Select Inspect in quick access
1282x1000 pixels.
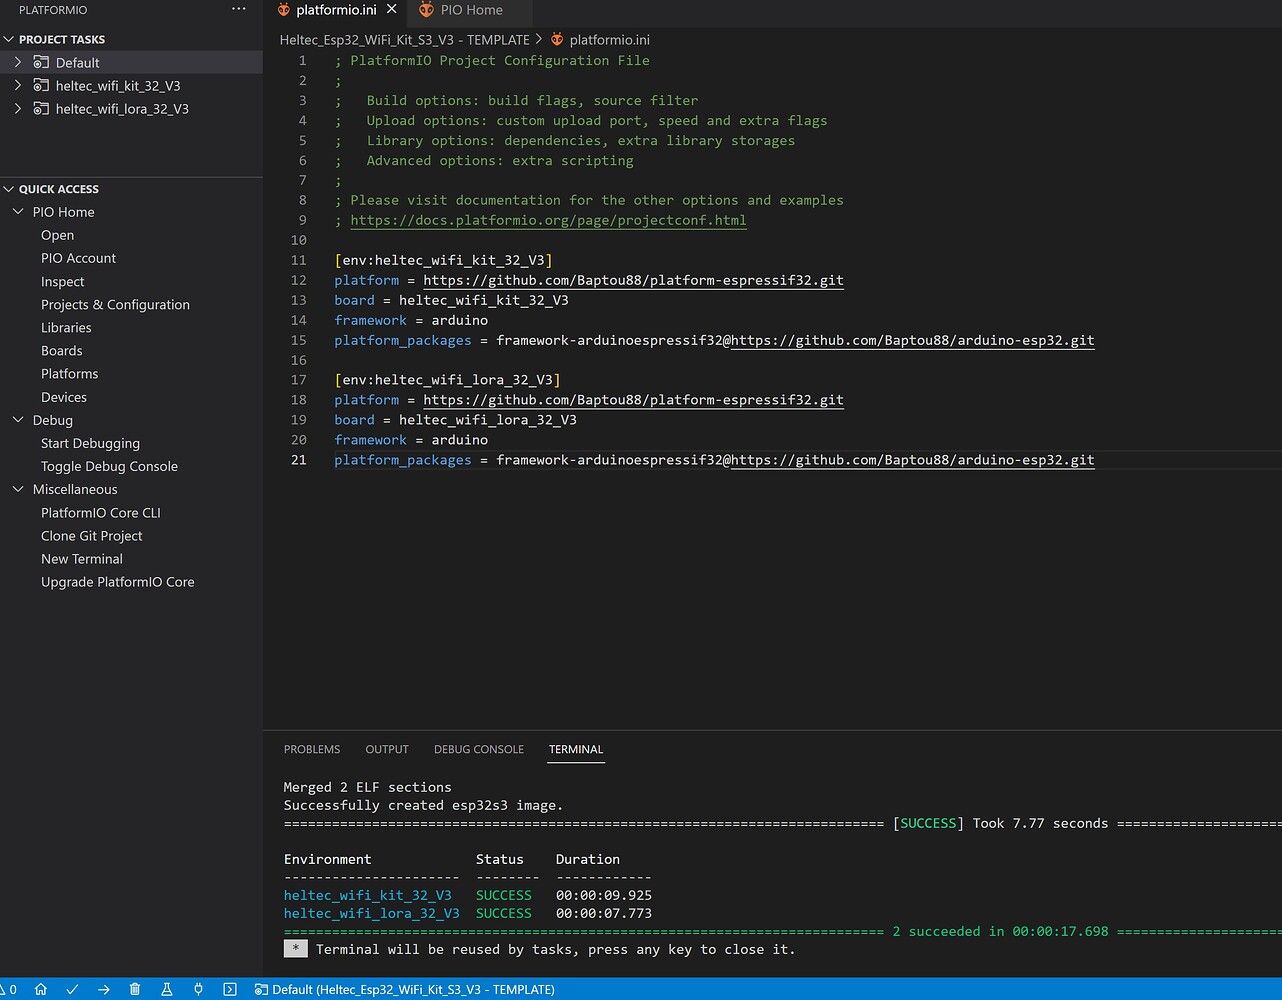click(x=62, y=282)
